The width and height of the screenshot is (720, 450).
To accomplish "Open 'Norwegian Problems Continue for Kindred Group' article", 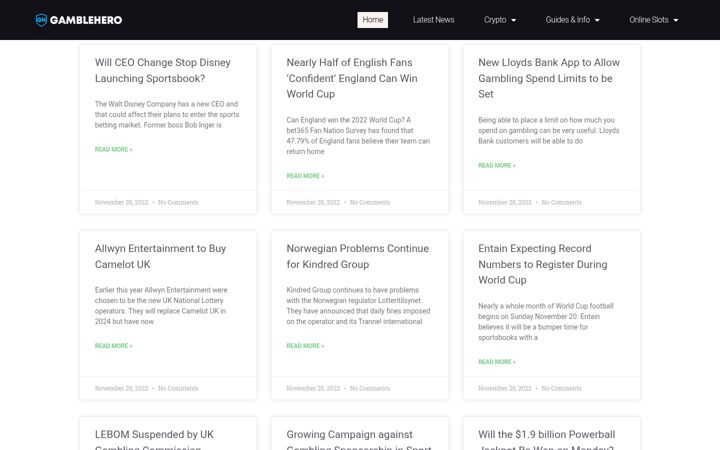I will (358, 256).
